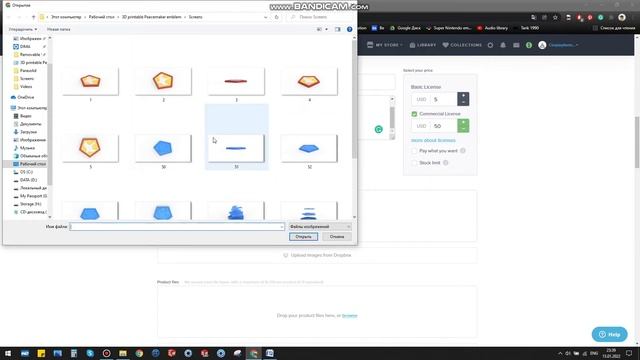Select thumbnail image named 2
The height and width of the screenshot is (360, 640).
tap(163, 82)
